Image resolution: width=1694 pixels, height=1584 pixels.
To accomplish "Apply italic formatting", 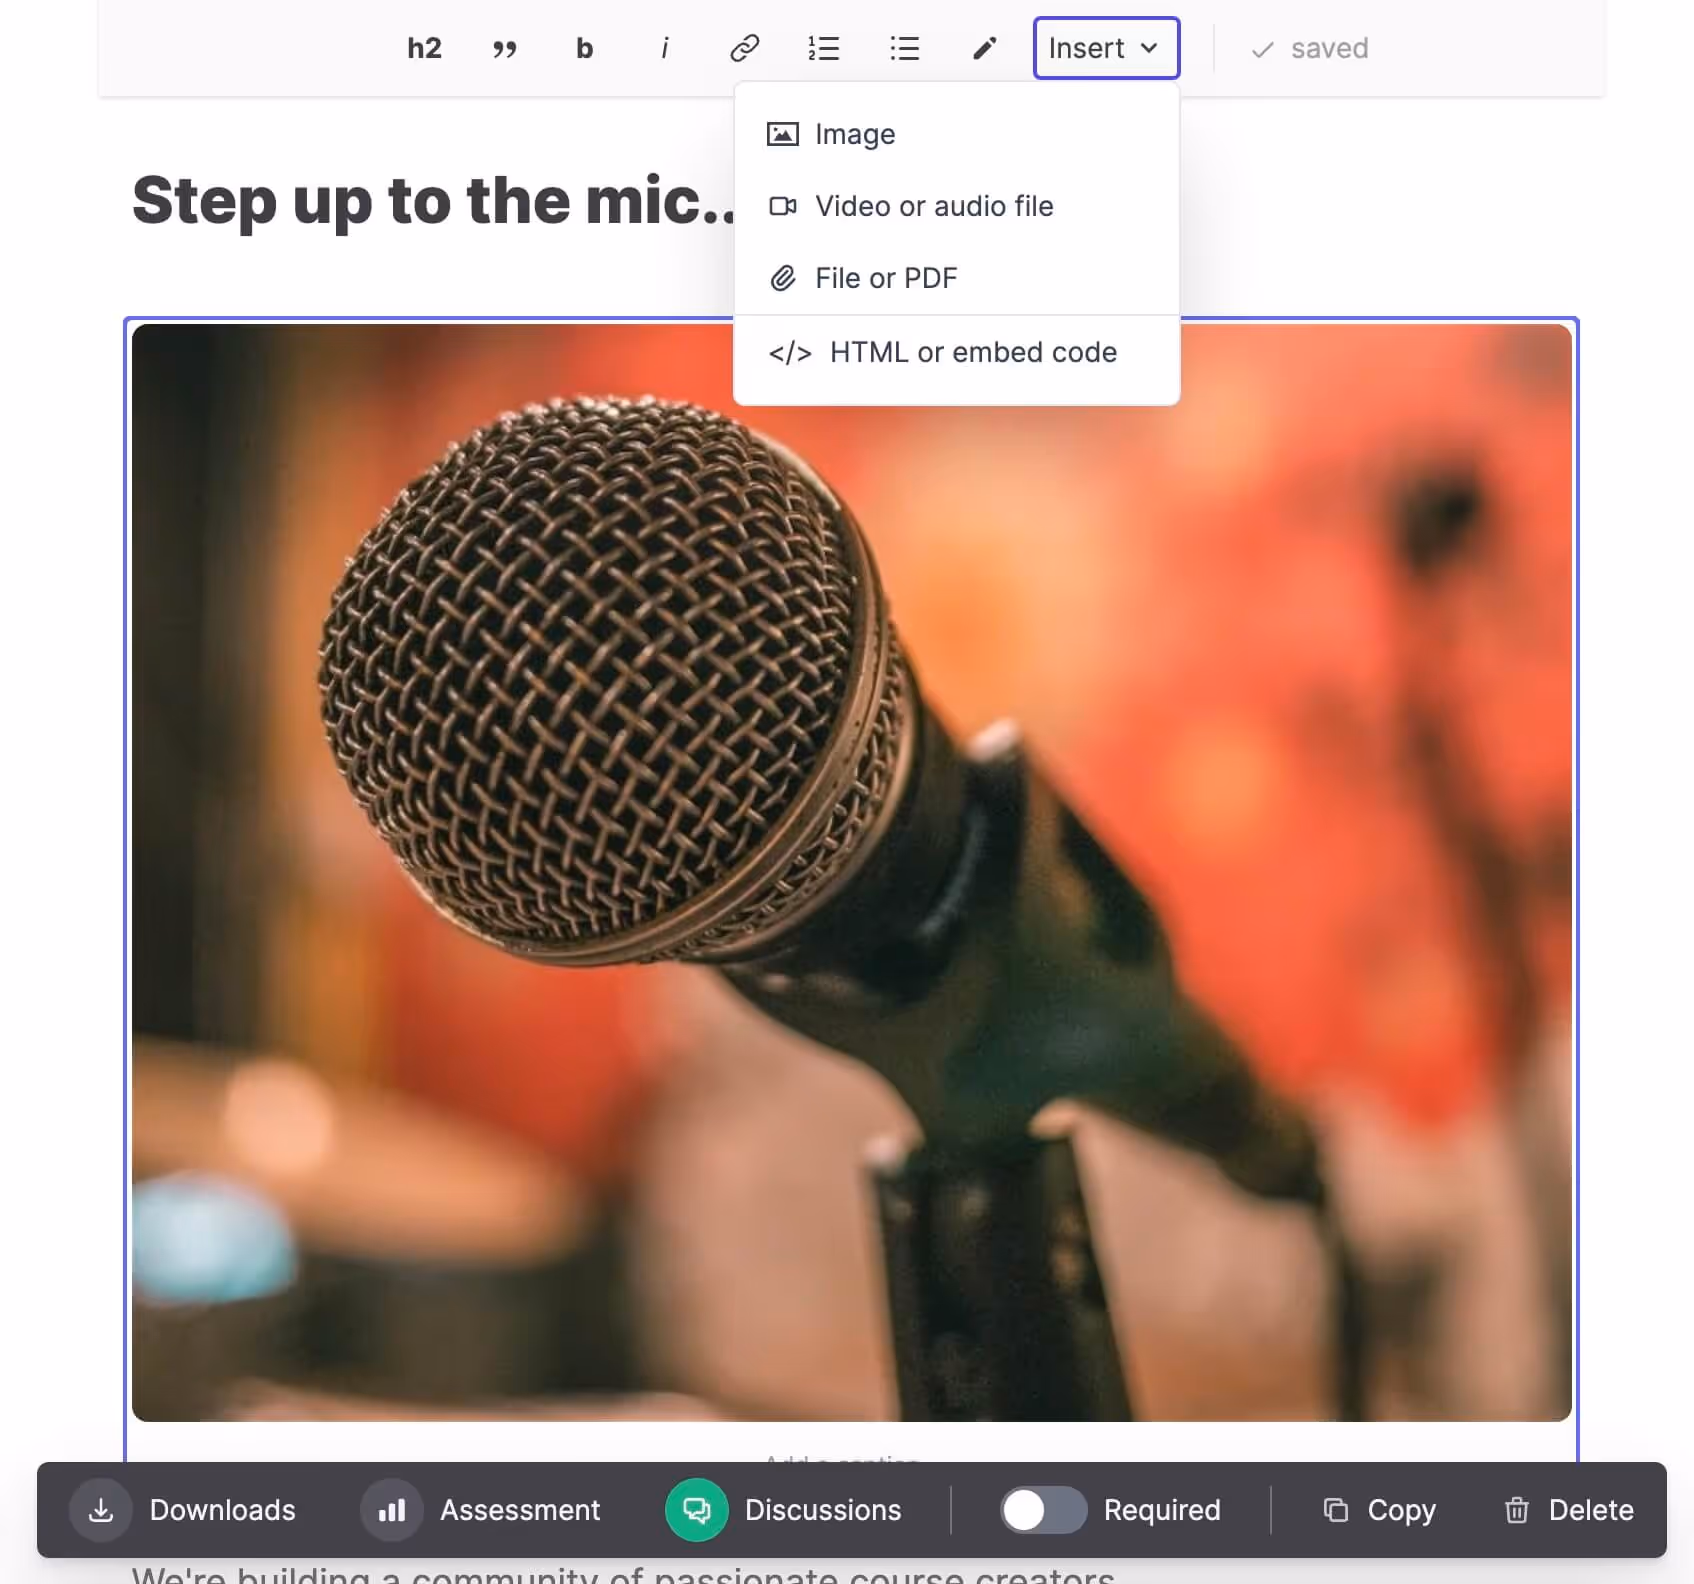I will tap(663, 47).
